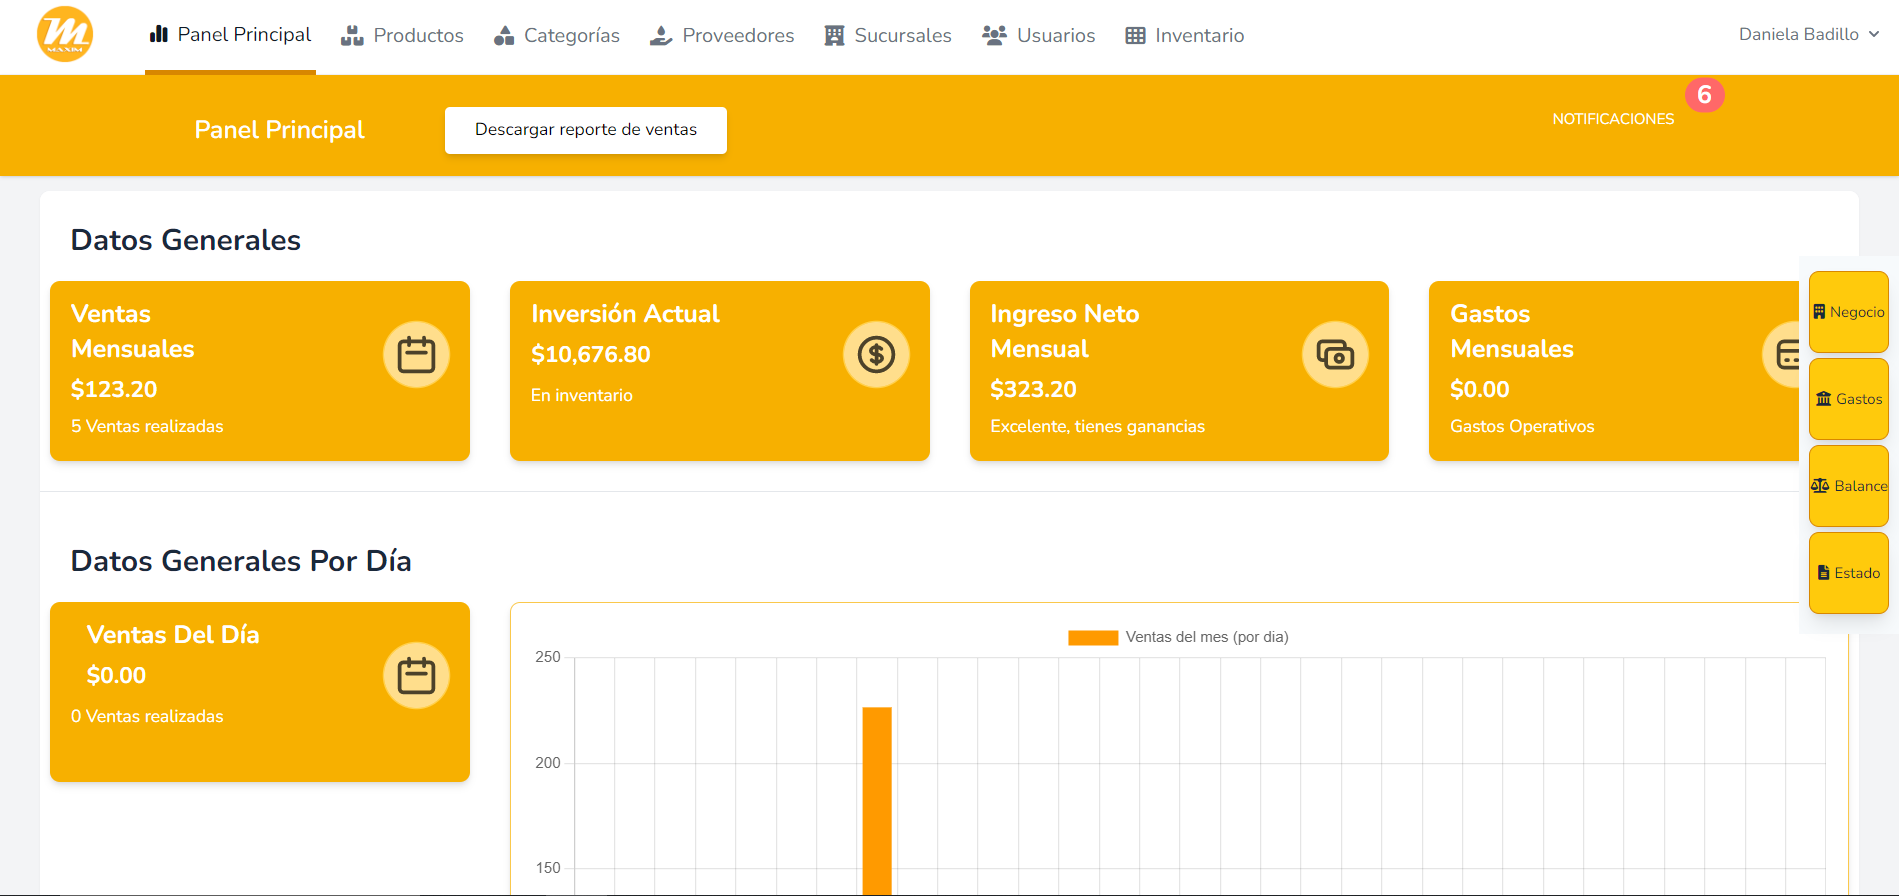Screen dimensions: 1899x896
Task: Go to the Productos menu
Action: coord(402,36)
